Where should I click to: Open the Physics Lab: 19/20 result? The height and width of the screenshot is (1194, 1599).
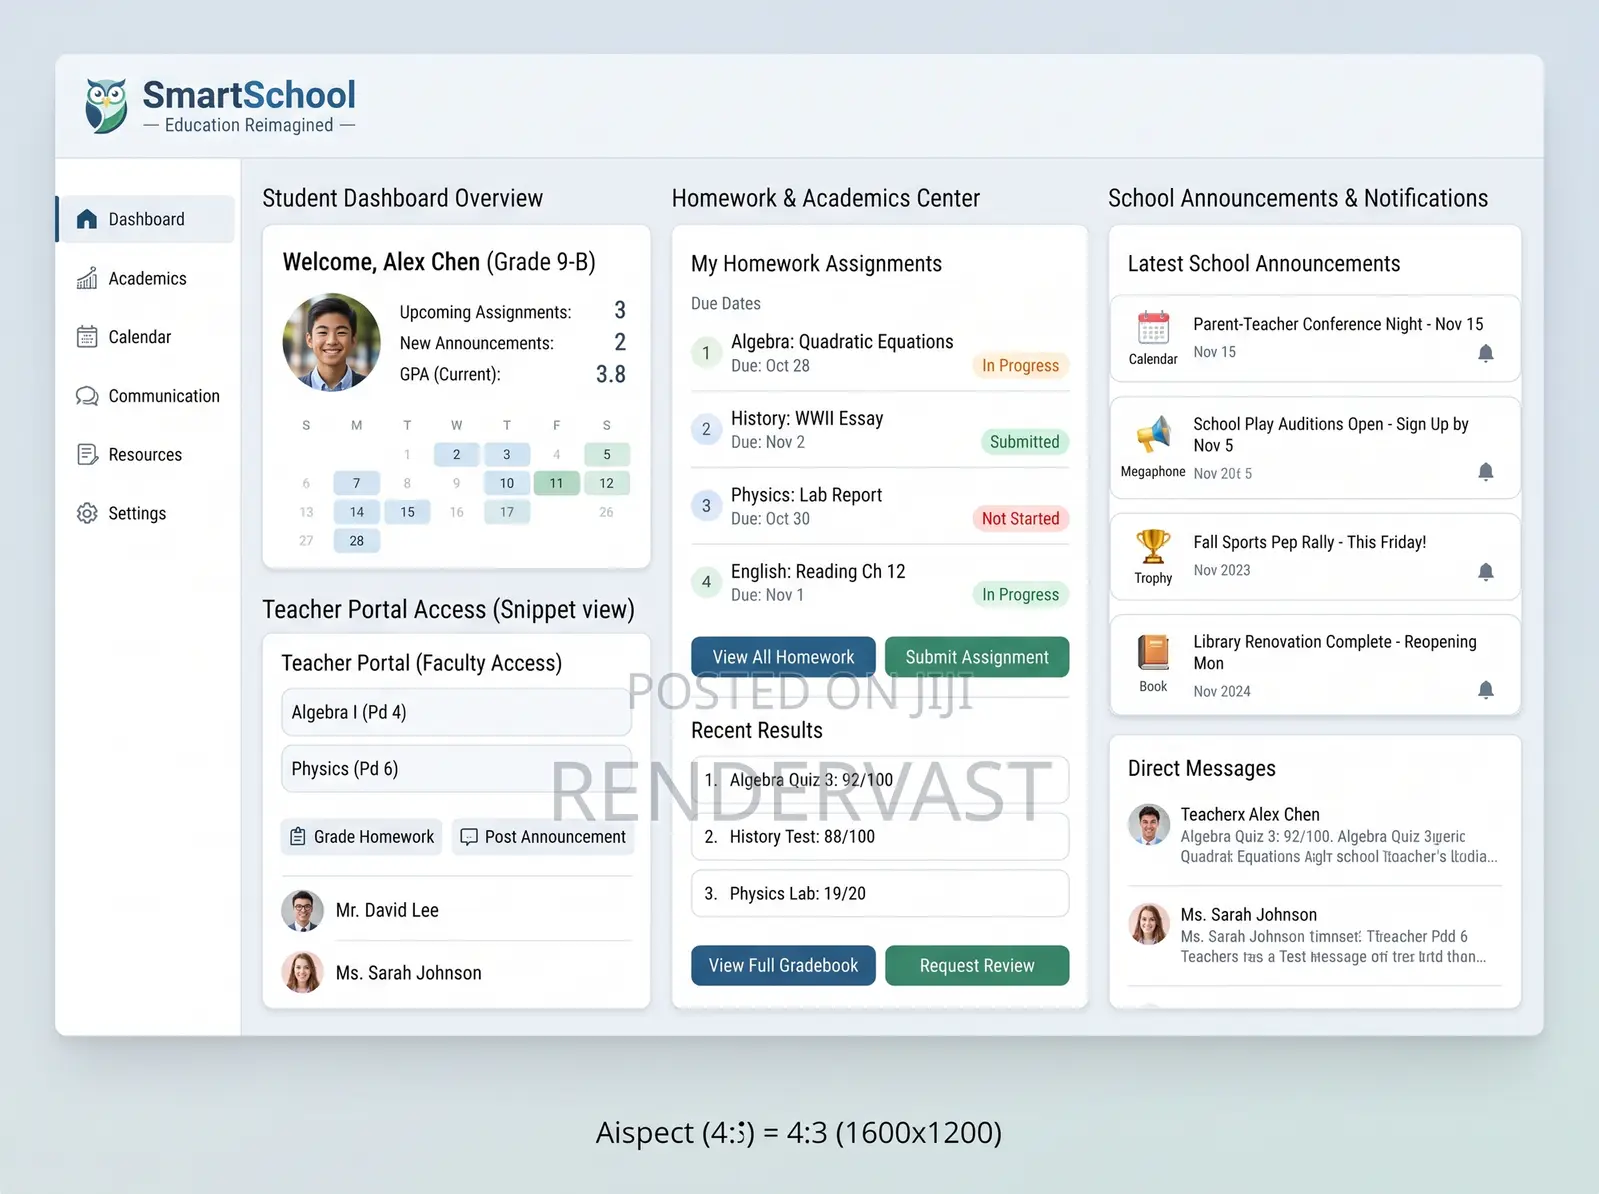pos(880,894)
